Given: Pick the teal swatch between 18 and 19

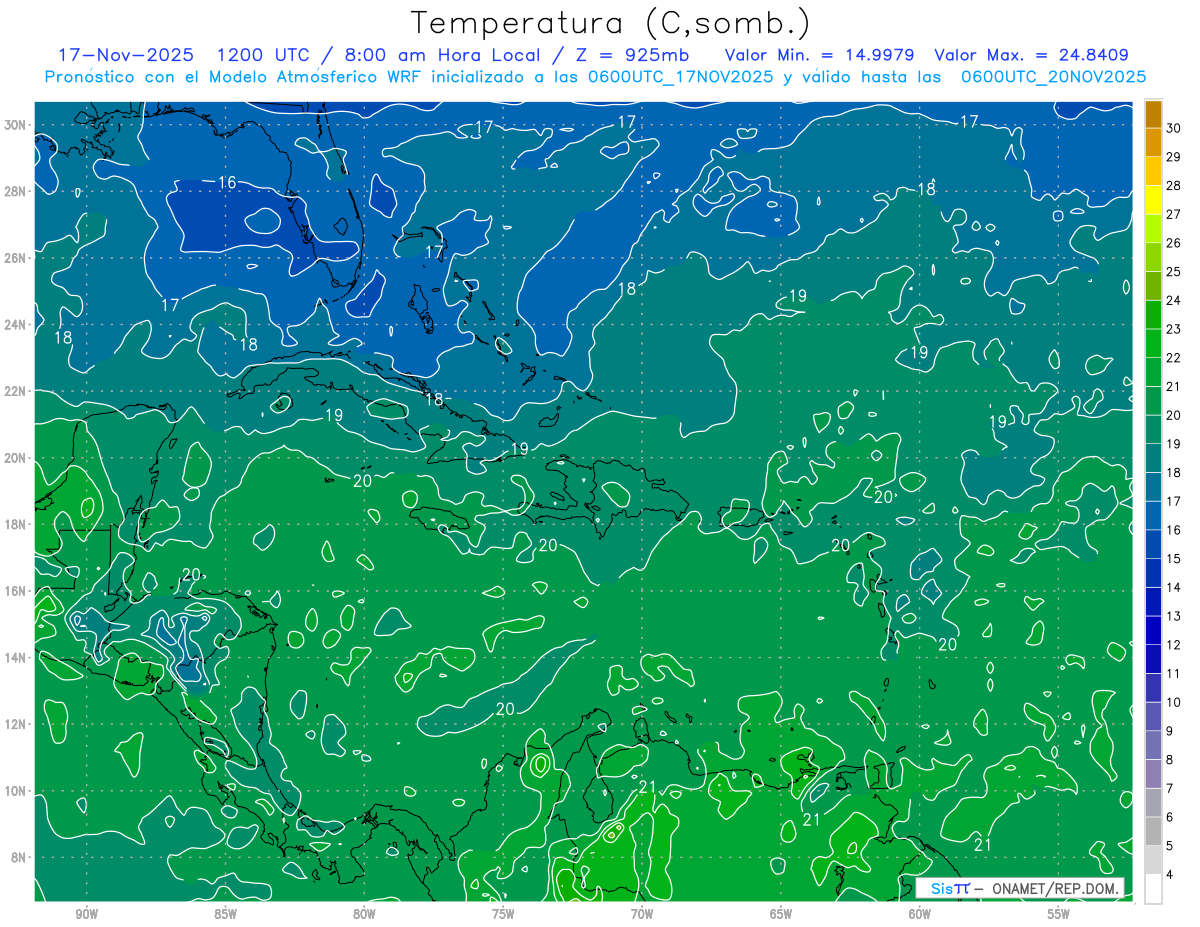Looking at the screenshot, I should click(1153, 459).
